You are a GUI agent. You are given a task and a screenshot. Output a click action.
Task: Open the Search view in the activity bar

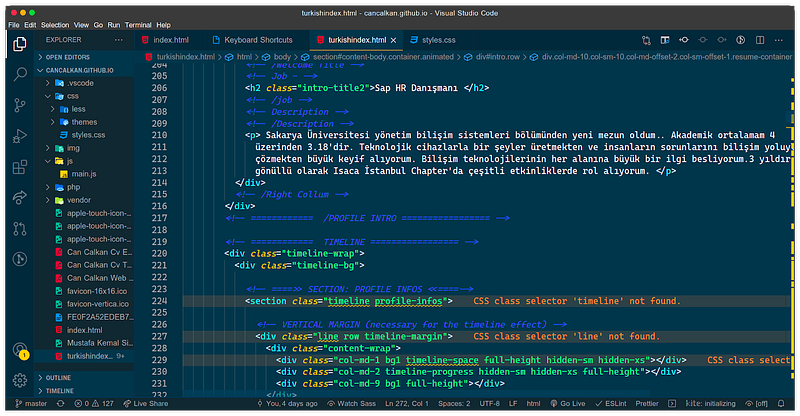(20, 74)
